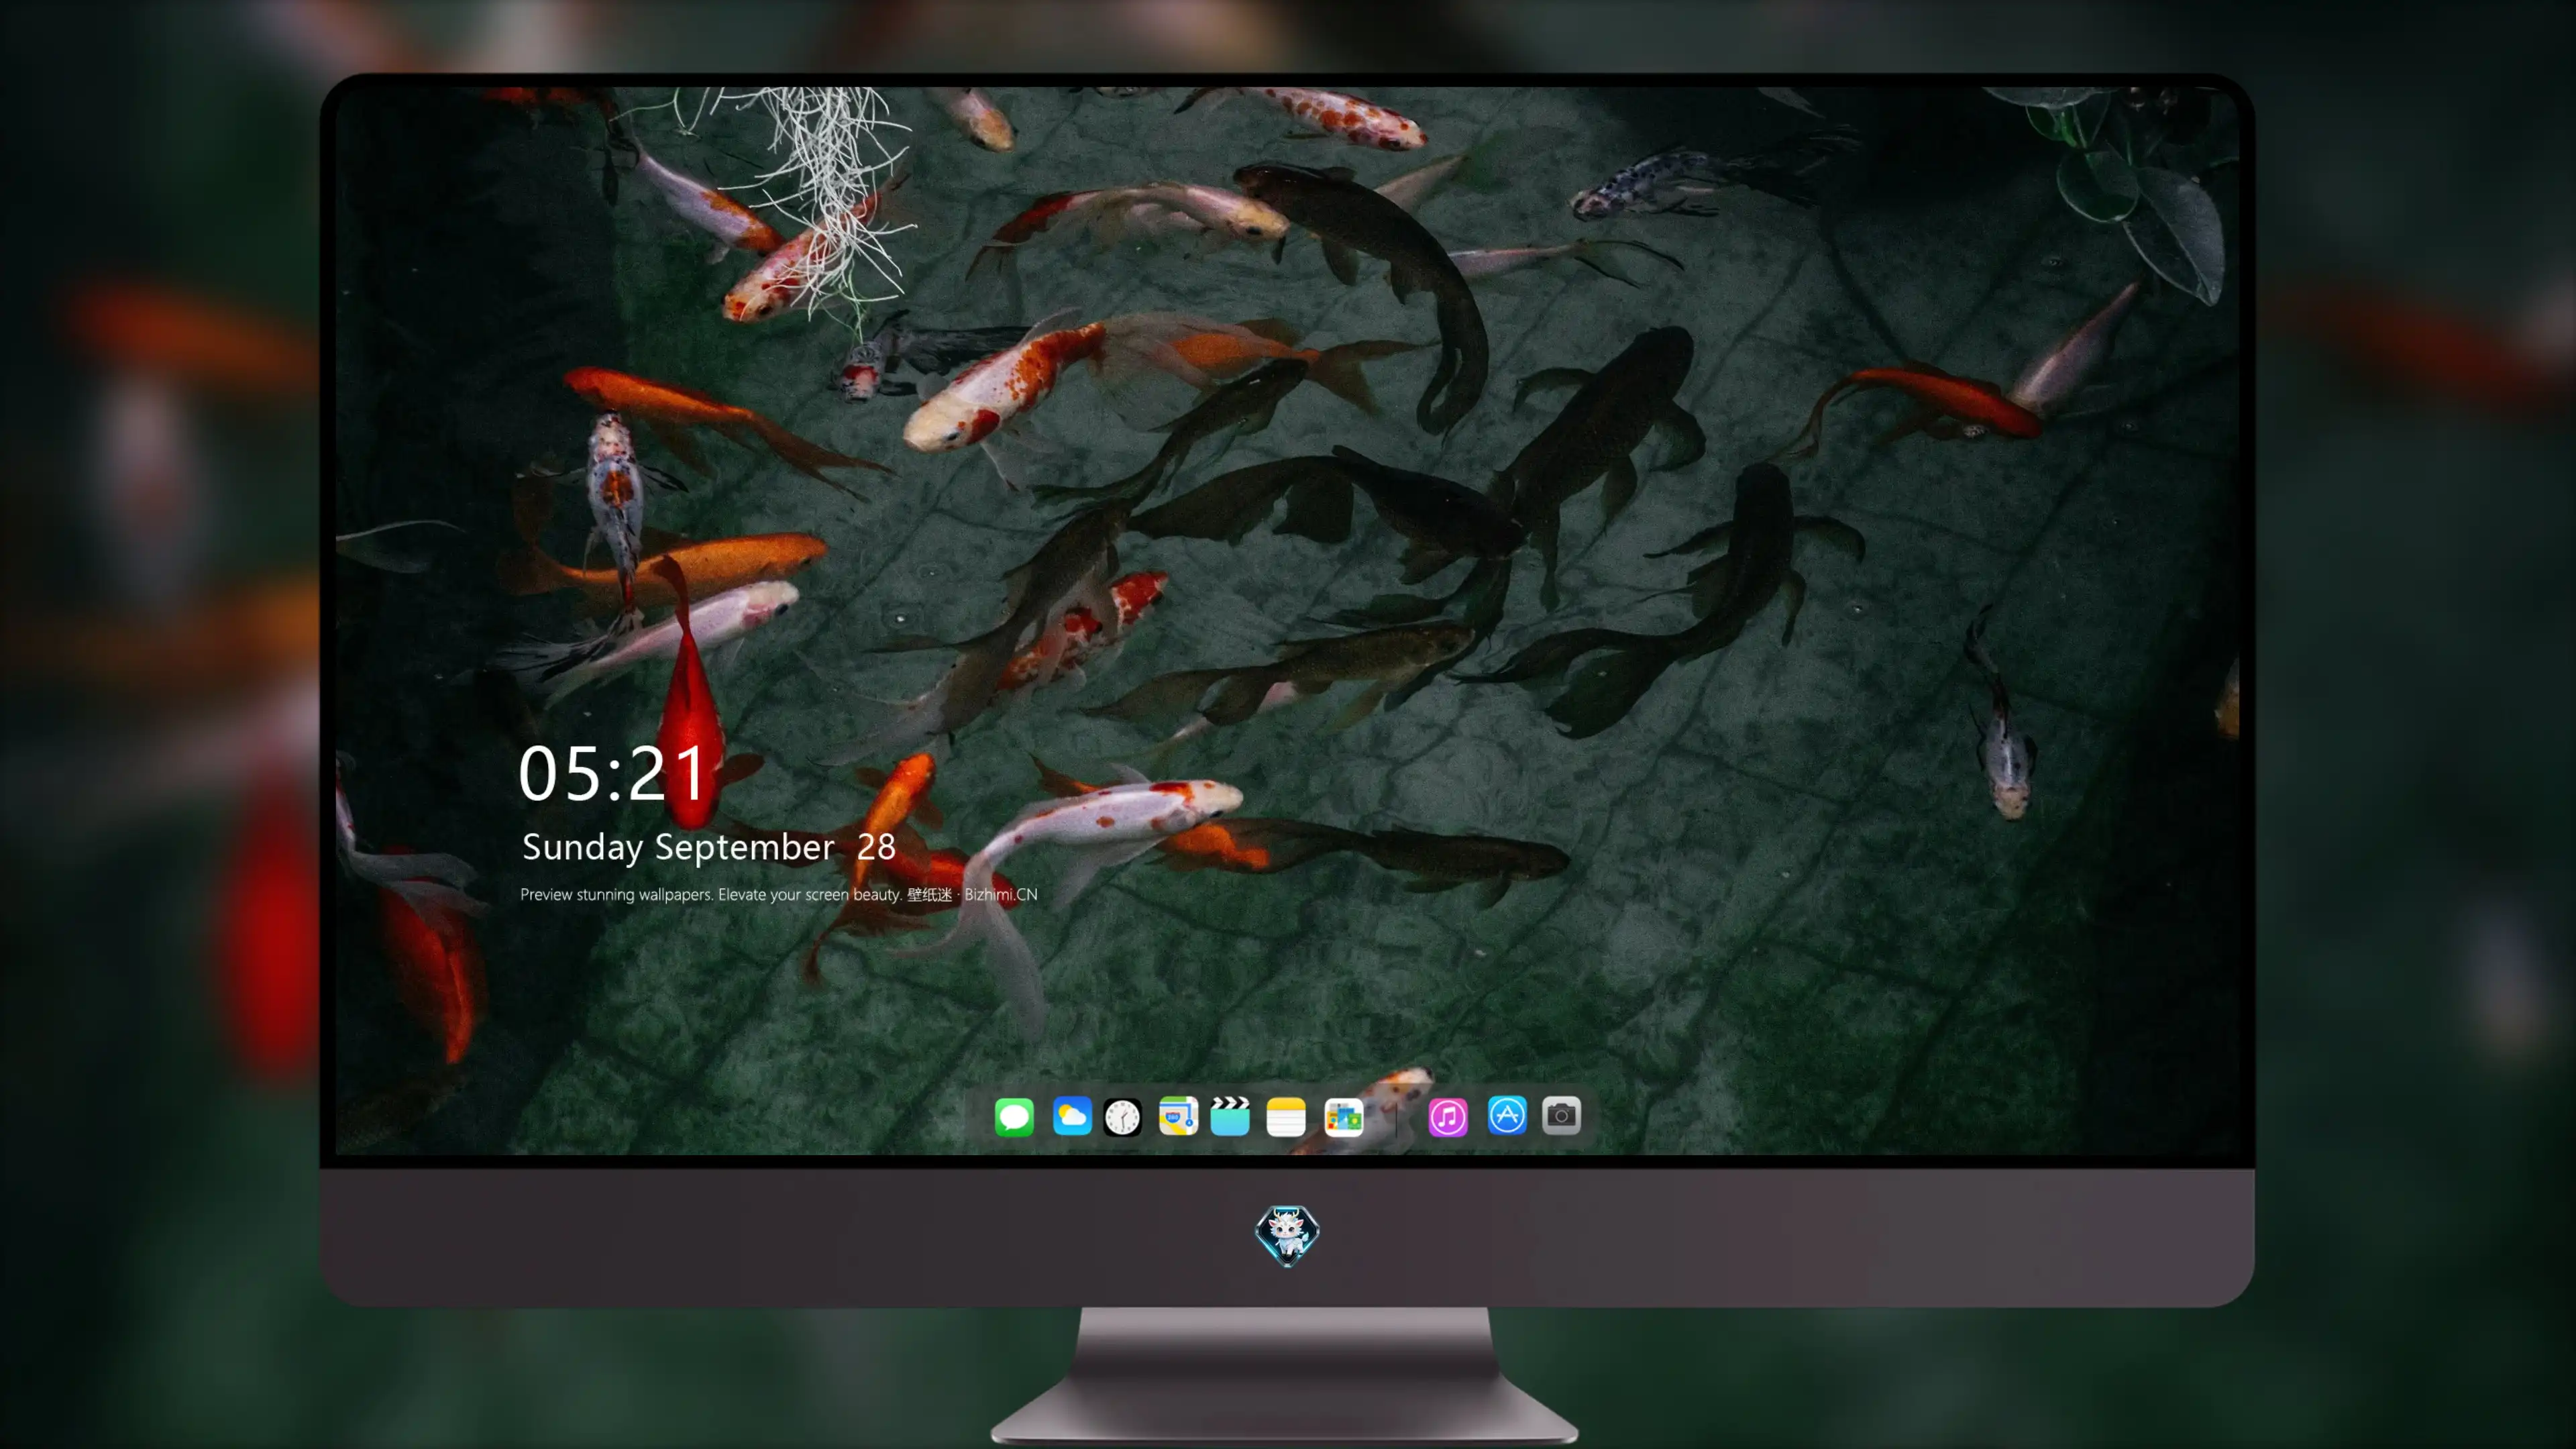
Task: Click the dragon logo on monitor chin
Action: (1287, 1235)
